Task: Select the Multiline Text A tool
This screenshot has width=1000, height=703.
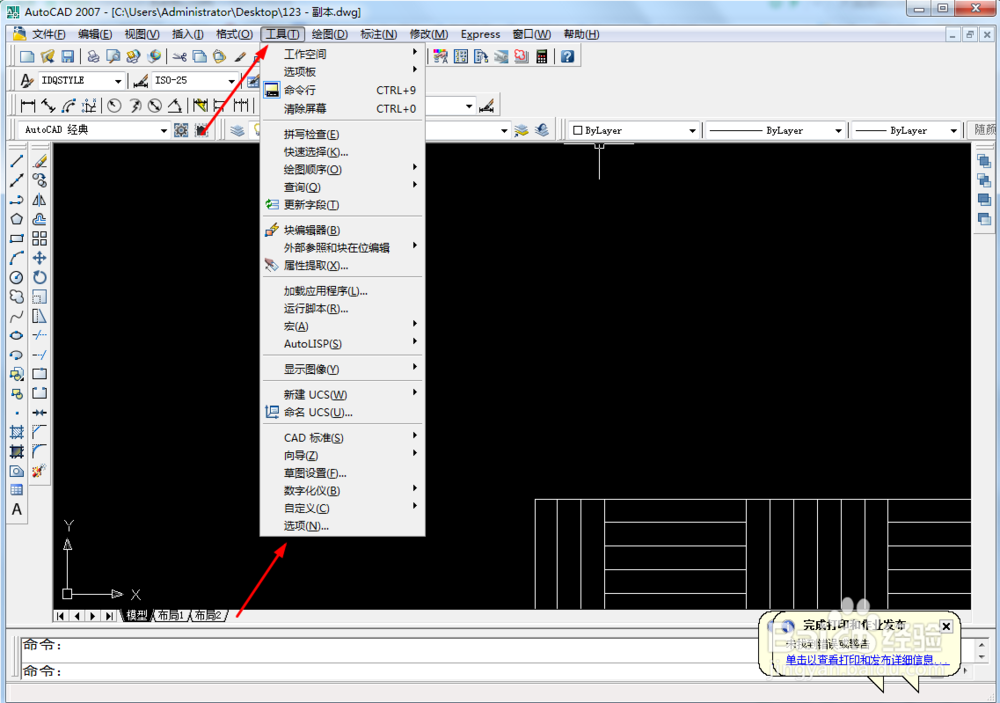Action: (17, 509)
